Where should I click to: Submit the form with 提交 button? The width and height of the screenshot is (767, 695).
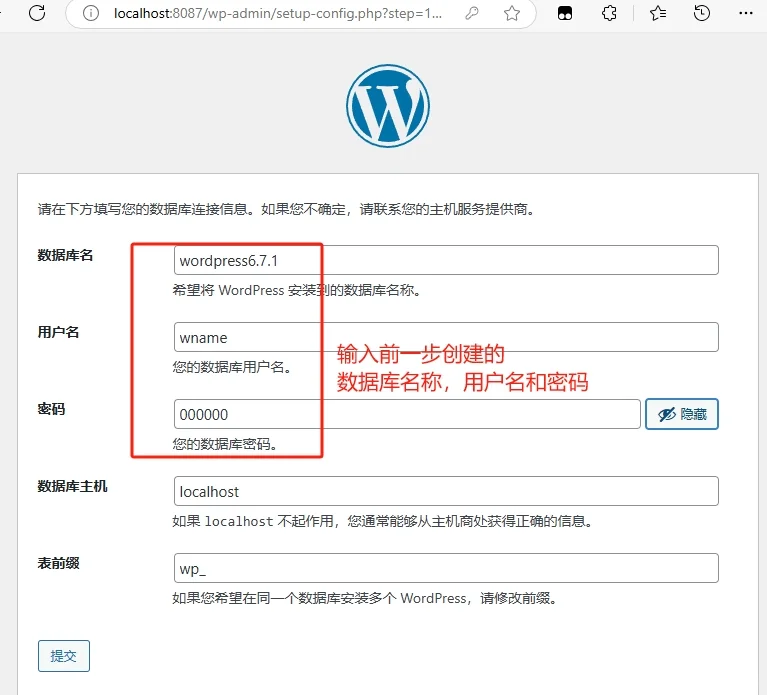tap(64, 656)
